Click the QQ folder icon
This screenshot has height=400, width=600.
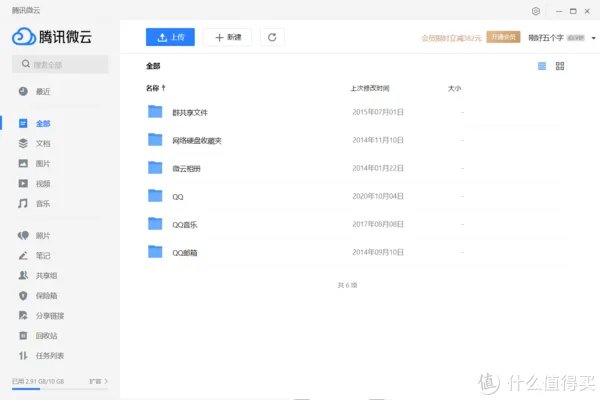point(155,196)
